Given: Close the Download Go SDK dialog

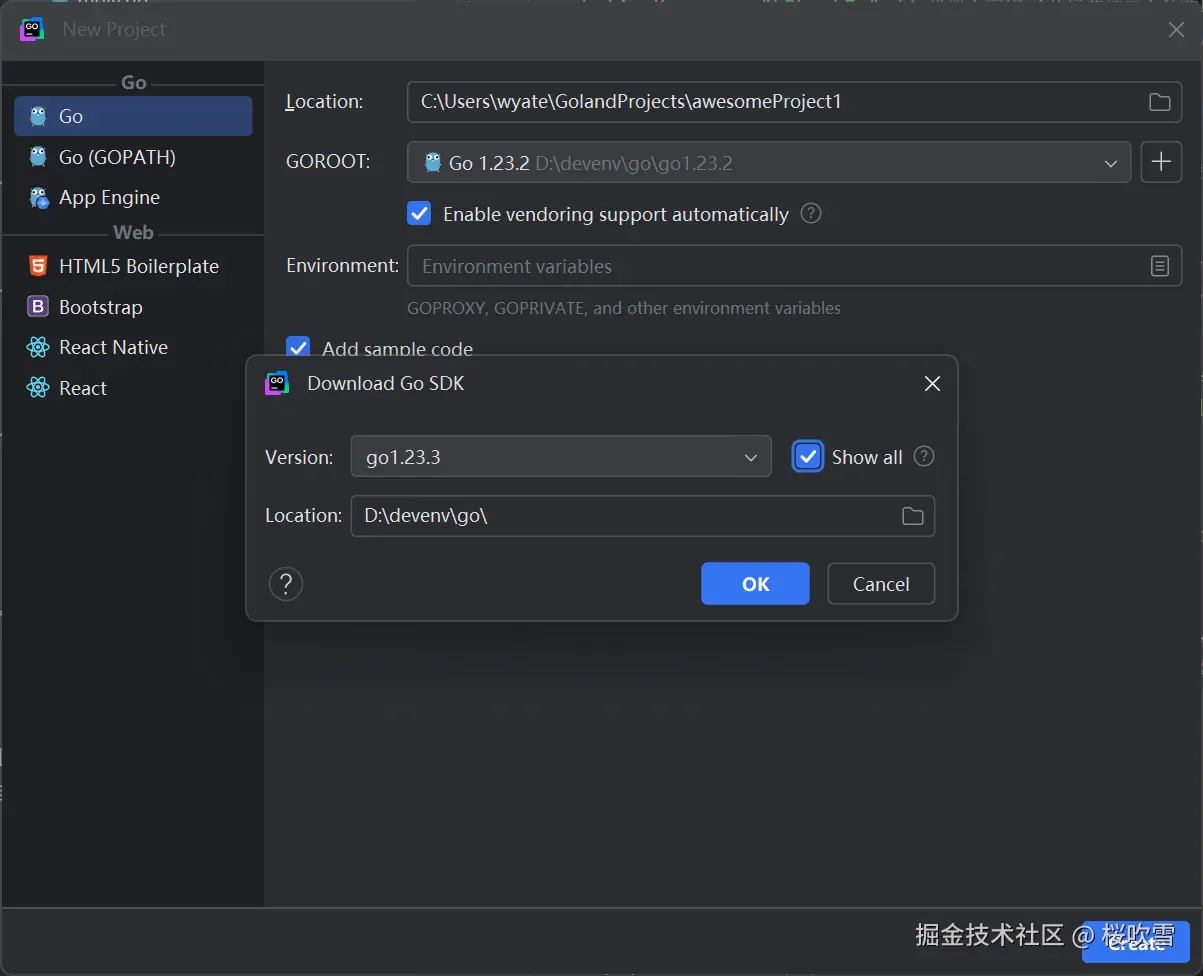Looking at the screenshot, I should [x=932, y=384].
